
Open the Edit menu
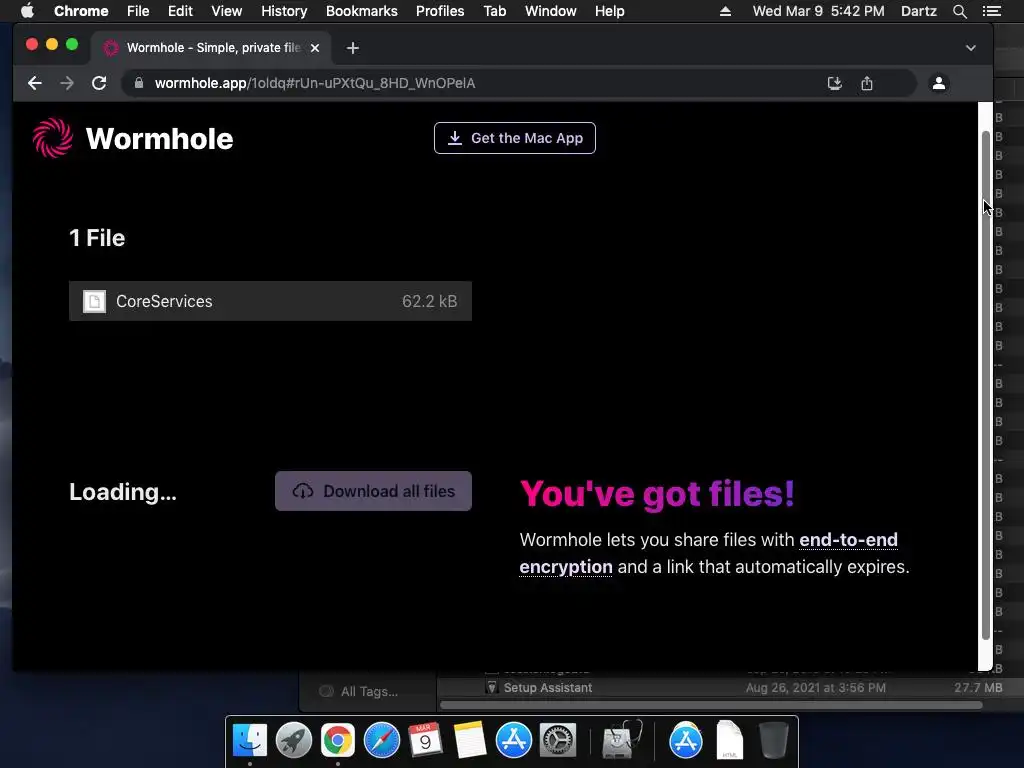[180, 11]
